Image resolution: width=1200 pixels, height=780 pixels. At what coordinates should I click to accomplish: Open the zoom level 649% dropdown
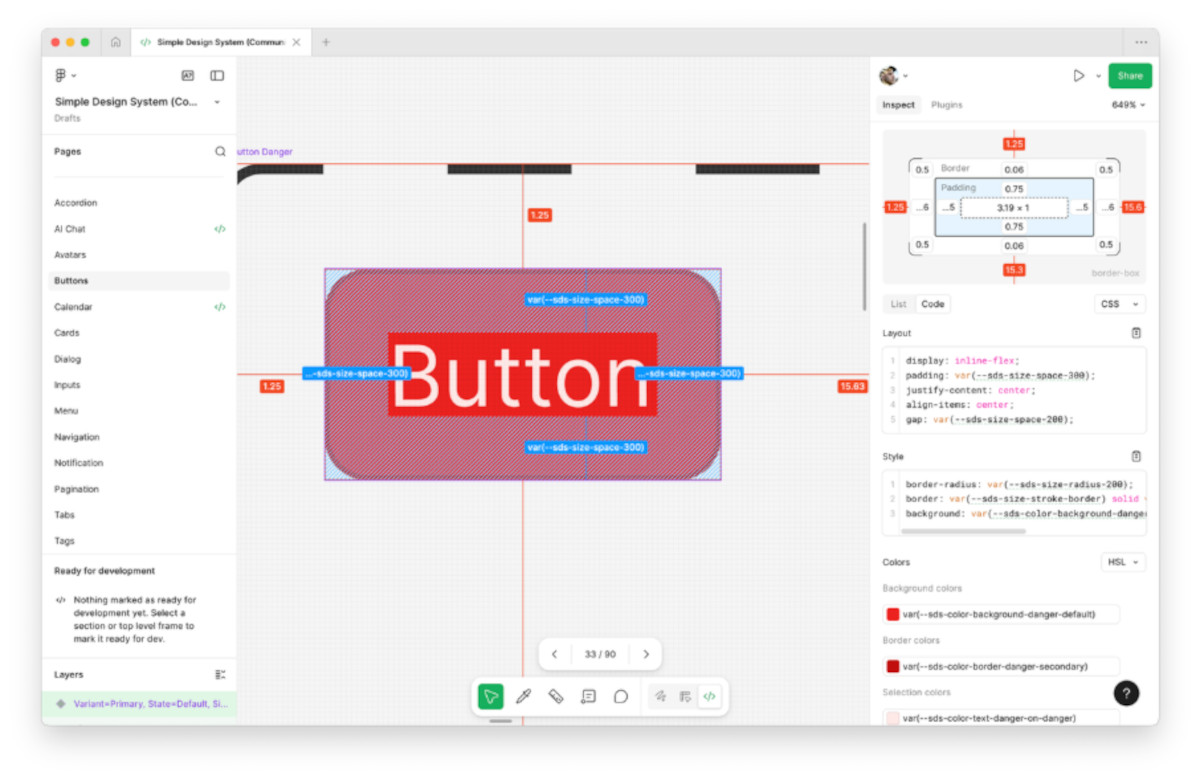(x=1129, y=105)
